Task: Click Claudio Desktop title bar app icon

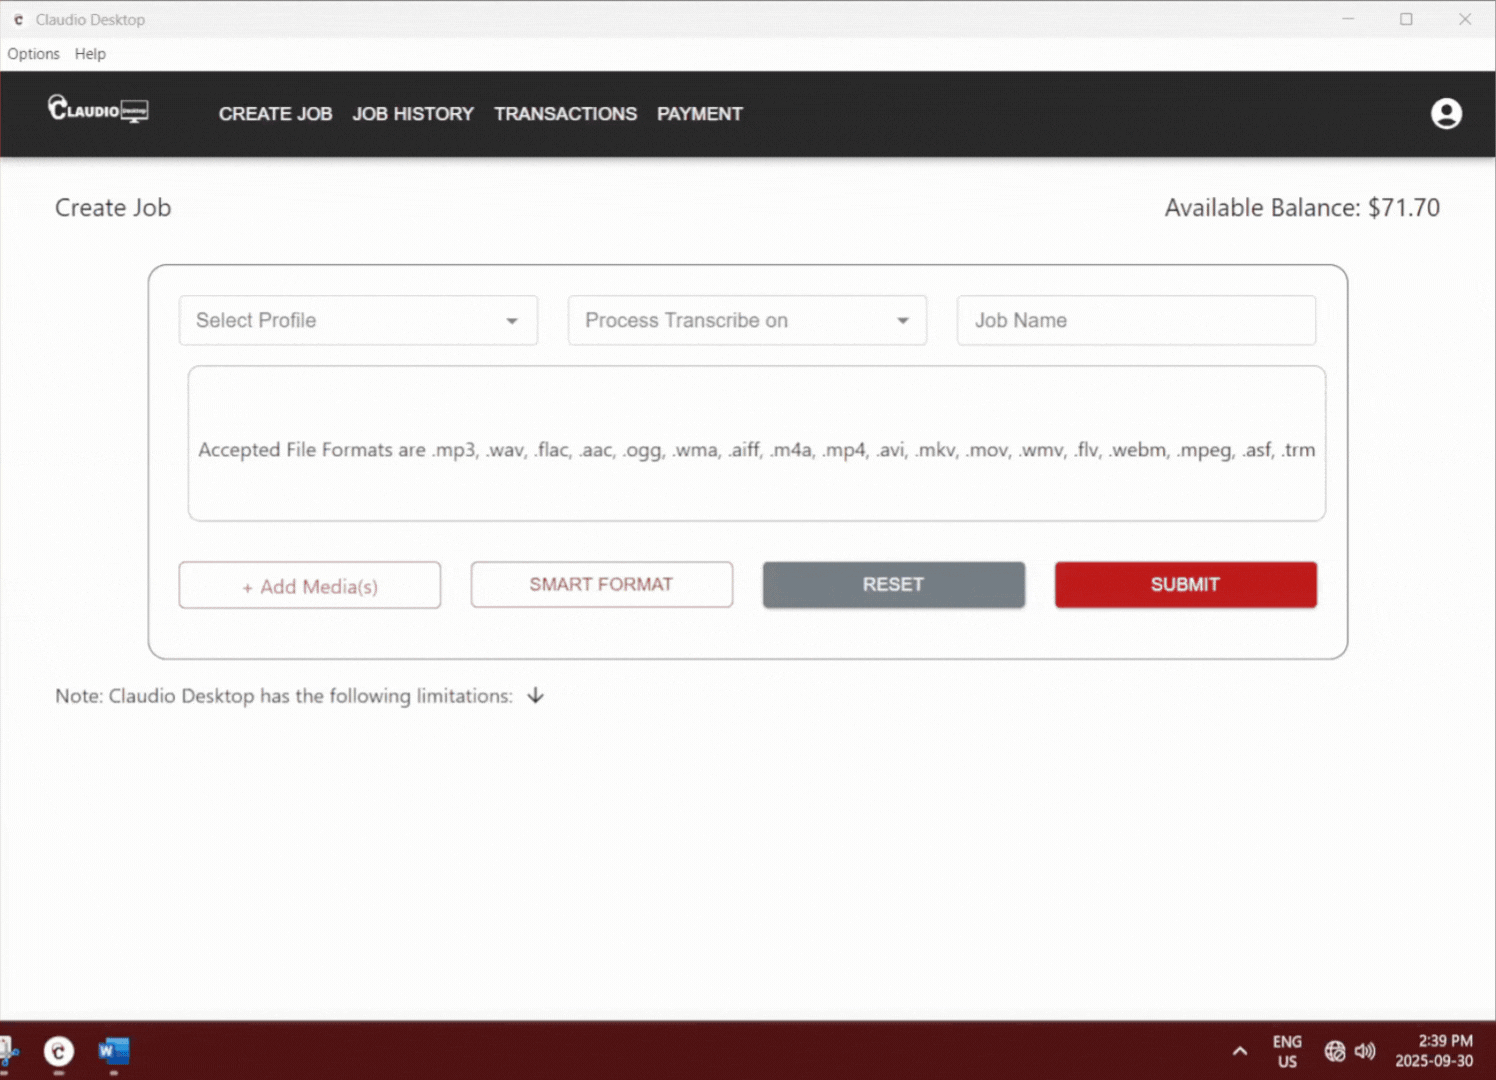Action: tap(18, 19)
